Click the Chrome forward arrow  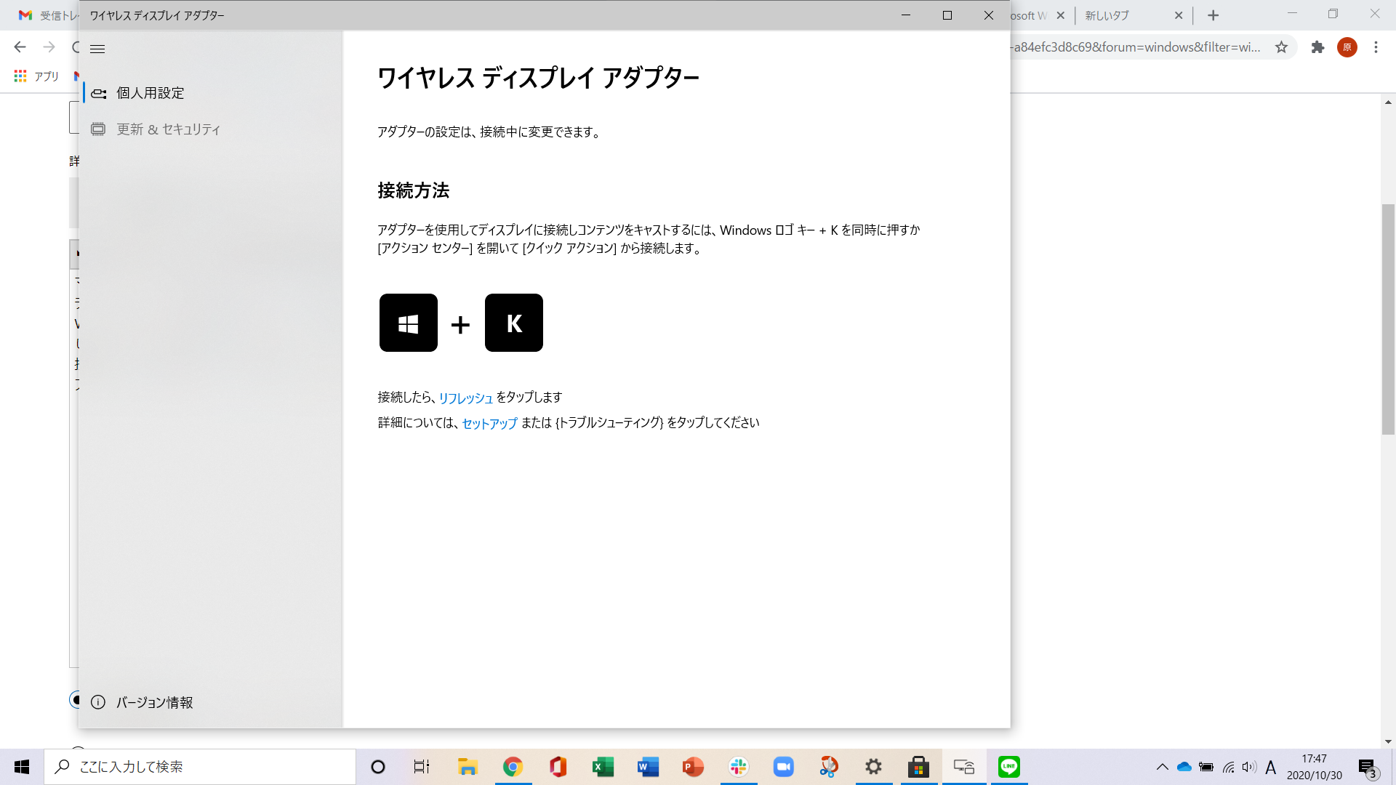click(x=49, y=47)
